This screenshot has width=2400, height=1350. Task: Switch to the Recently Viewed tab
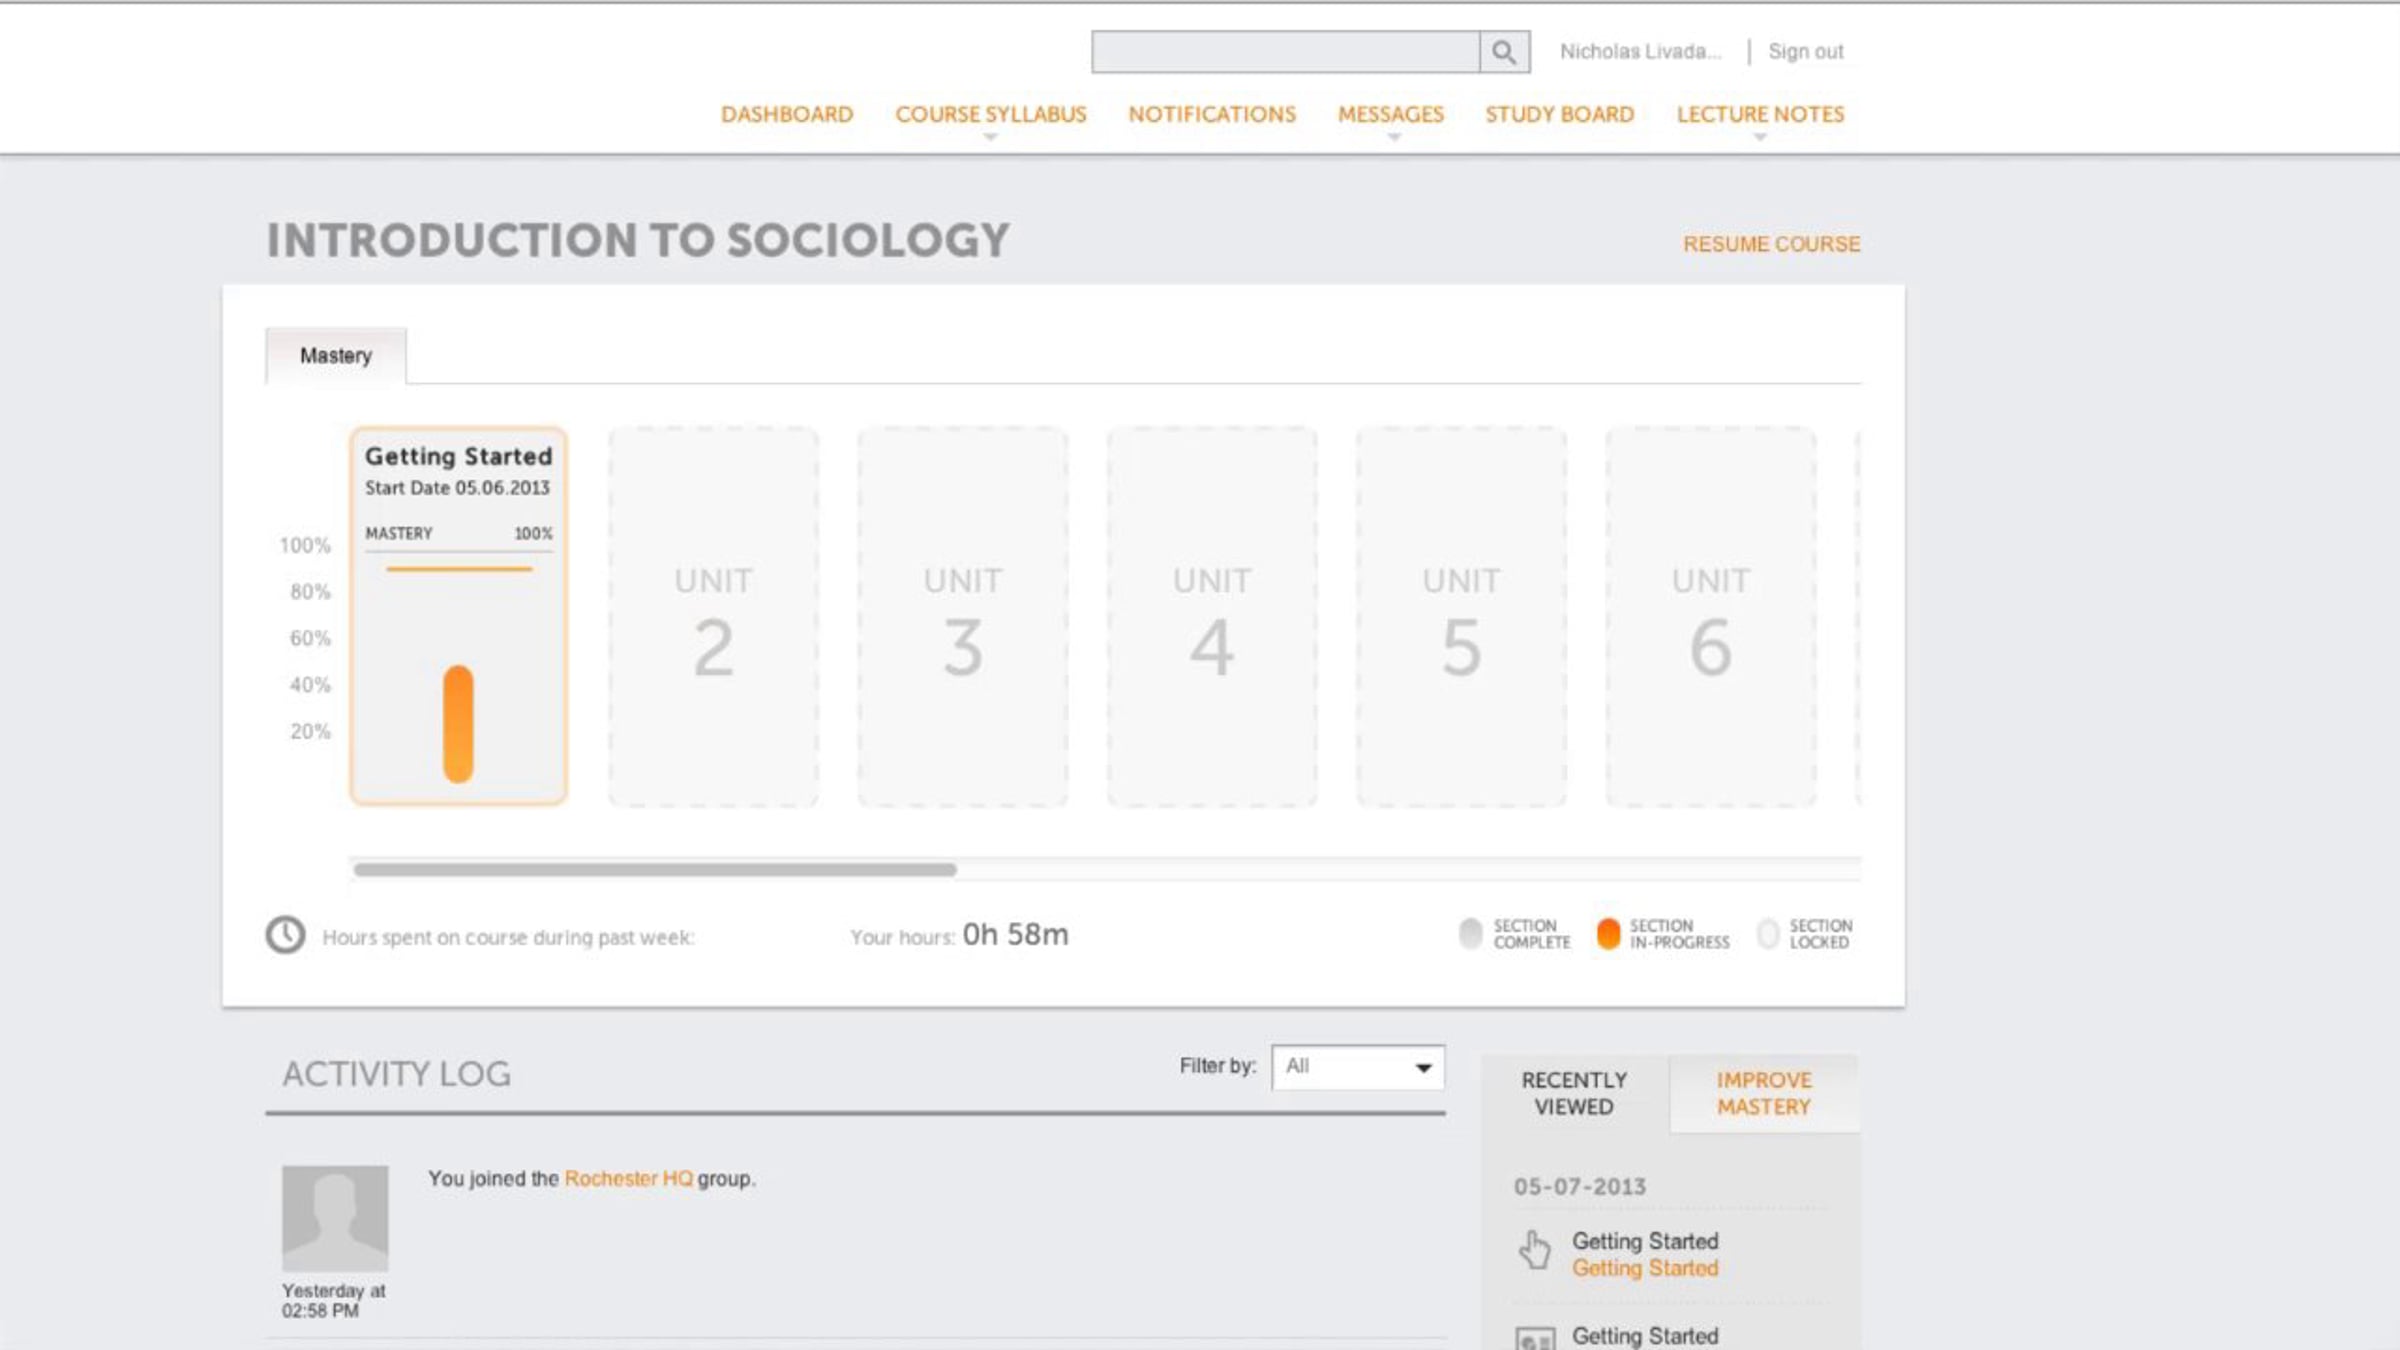point(1574,1093)
